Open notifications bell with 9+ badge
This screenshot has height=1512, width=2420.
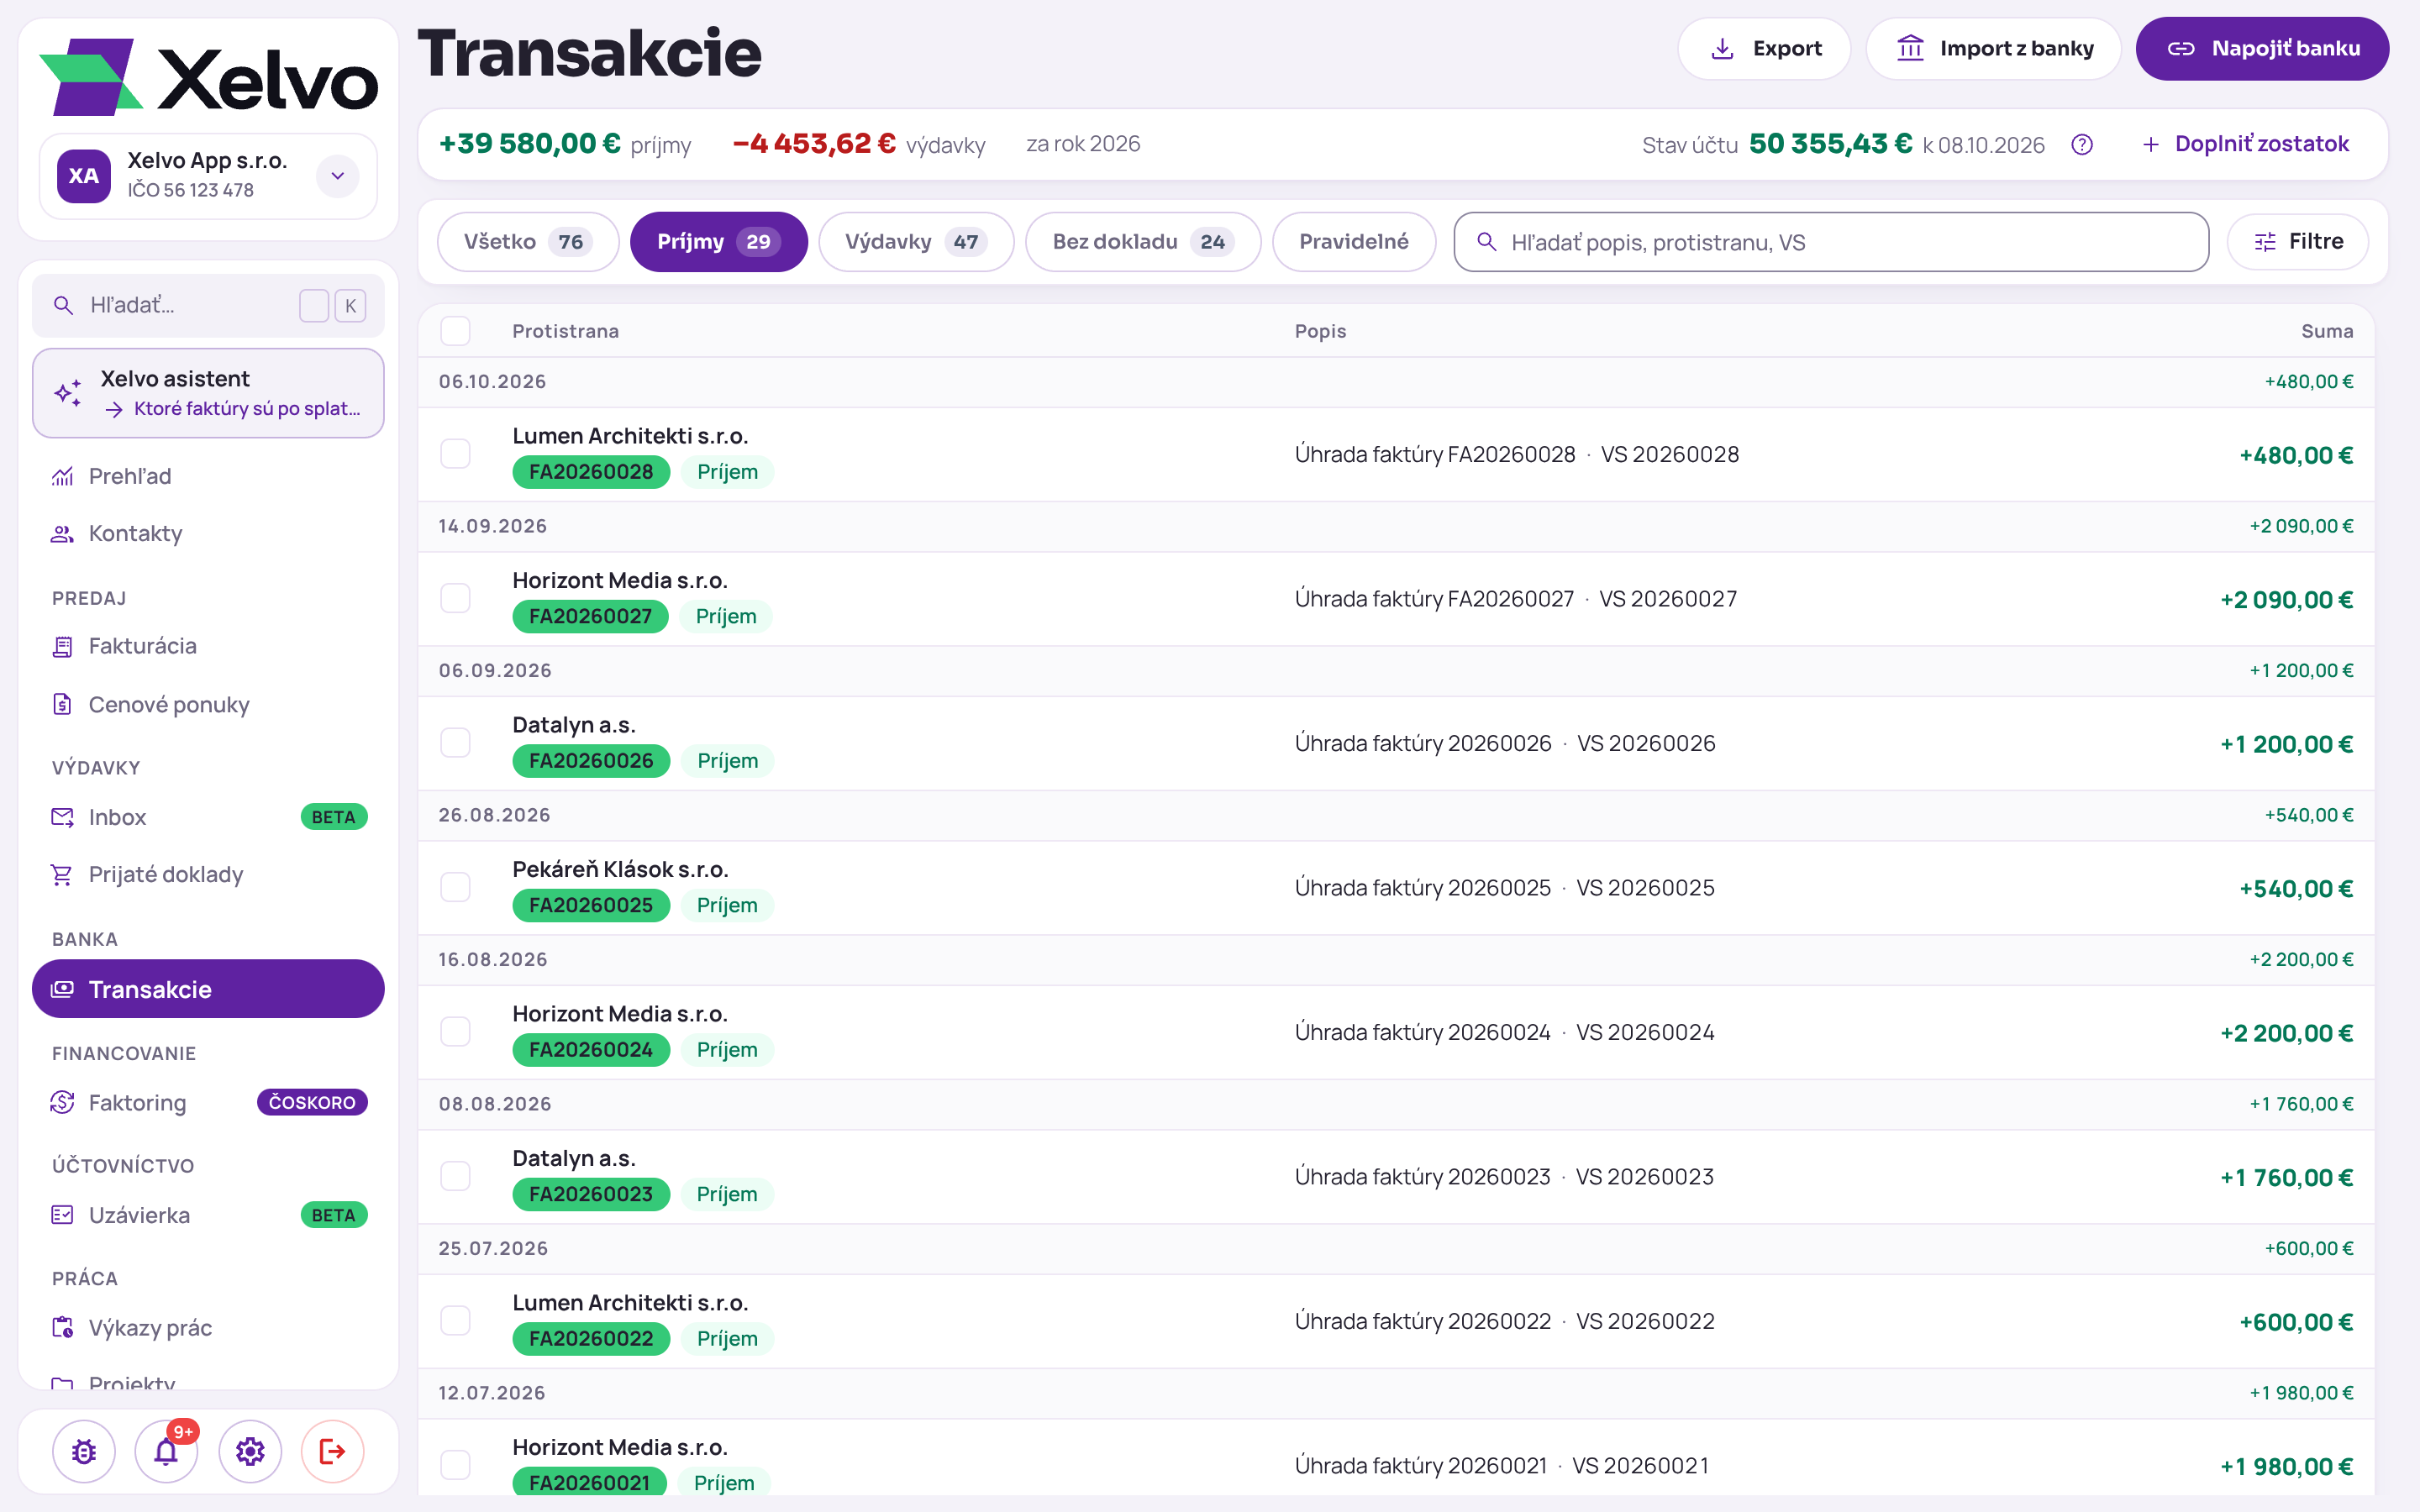(167, 1451)
